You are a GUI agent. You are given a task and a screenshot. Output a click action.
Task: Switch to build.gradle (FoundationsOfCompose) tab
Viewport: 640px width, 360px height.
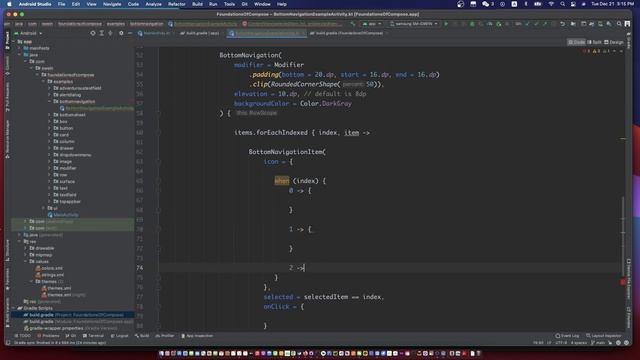pyautogui.click(x=347, y=33)
